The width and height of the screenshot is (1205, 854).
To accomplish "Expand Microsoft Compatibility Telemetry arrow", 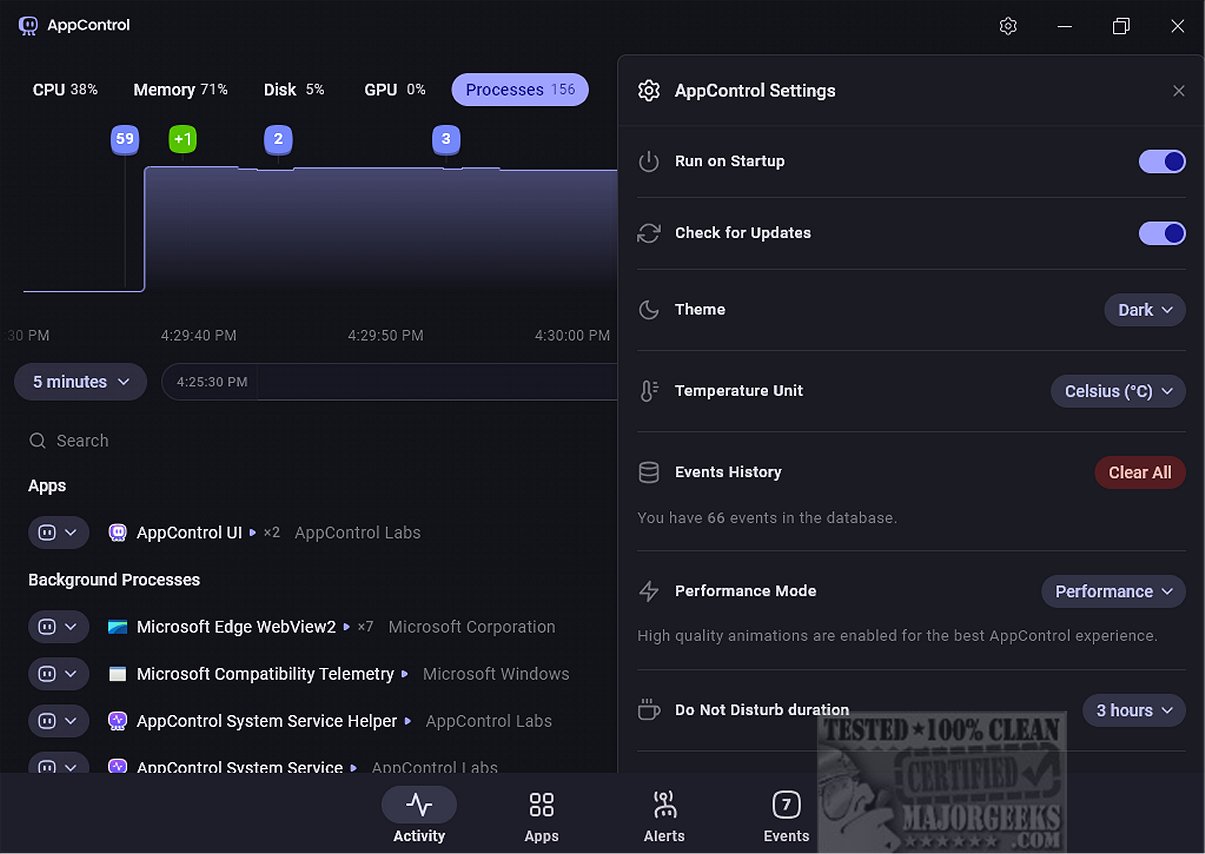I will (405, 674).
